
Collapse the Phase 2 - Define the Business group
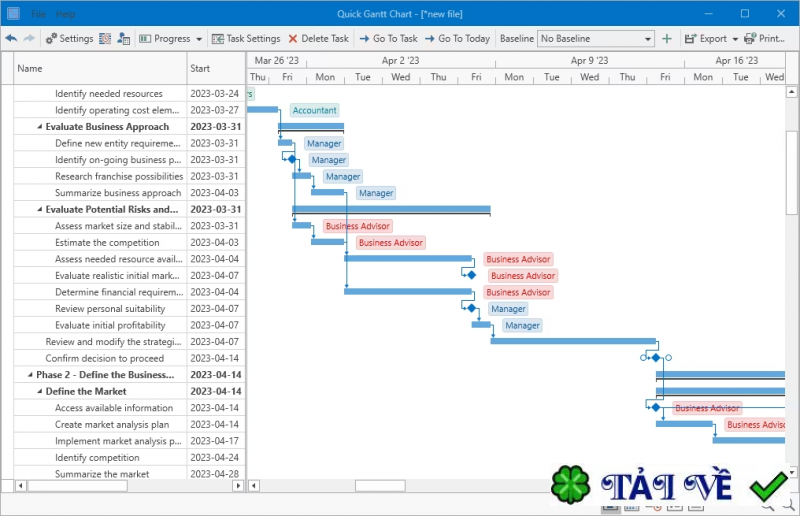pyautogui.click(x=30, y=375)
